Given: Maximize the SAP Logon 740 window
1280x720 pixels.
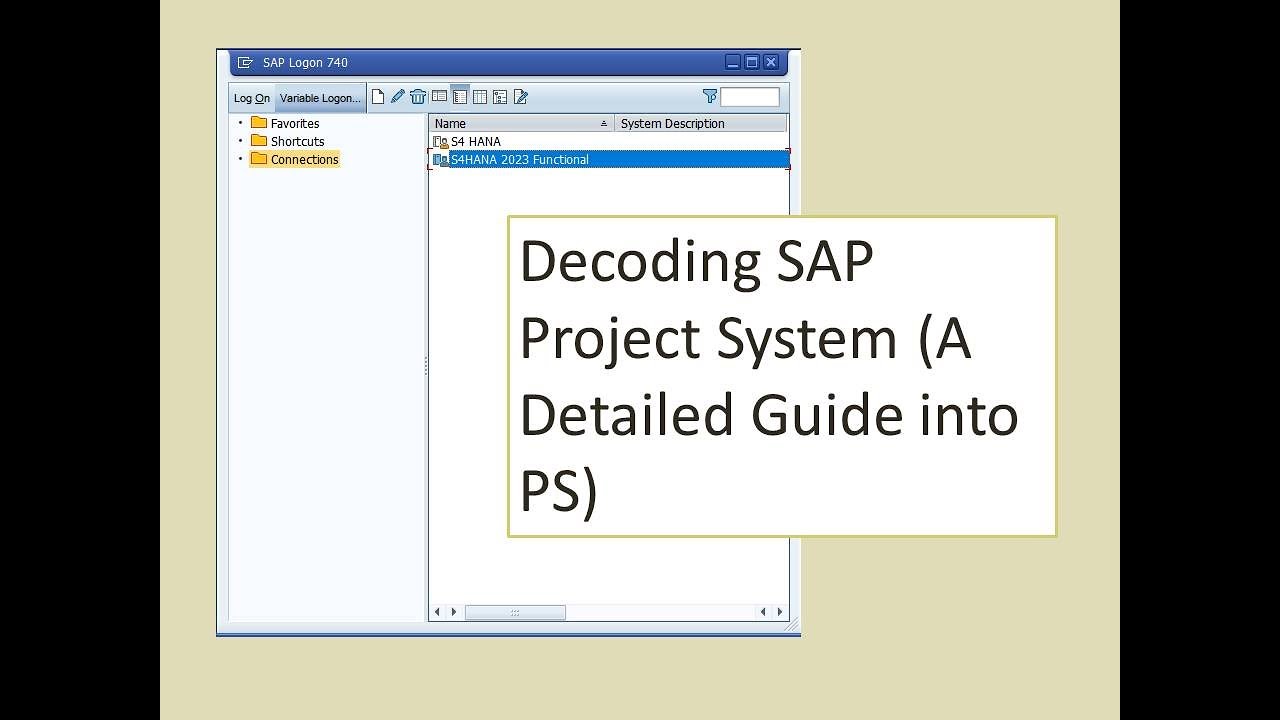Looking at the screenshot, I should [752, 62].
